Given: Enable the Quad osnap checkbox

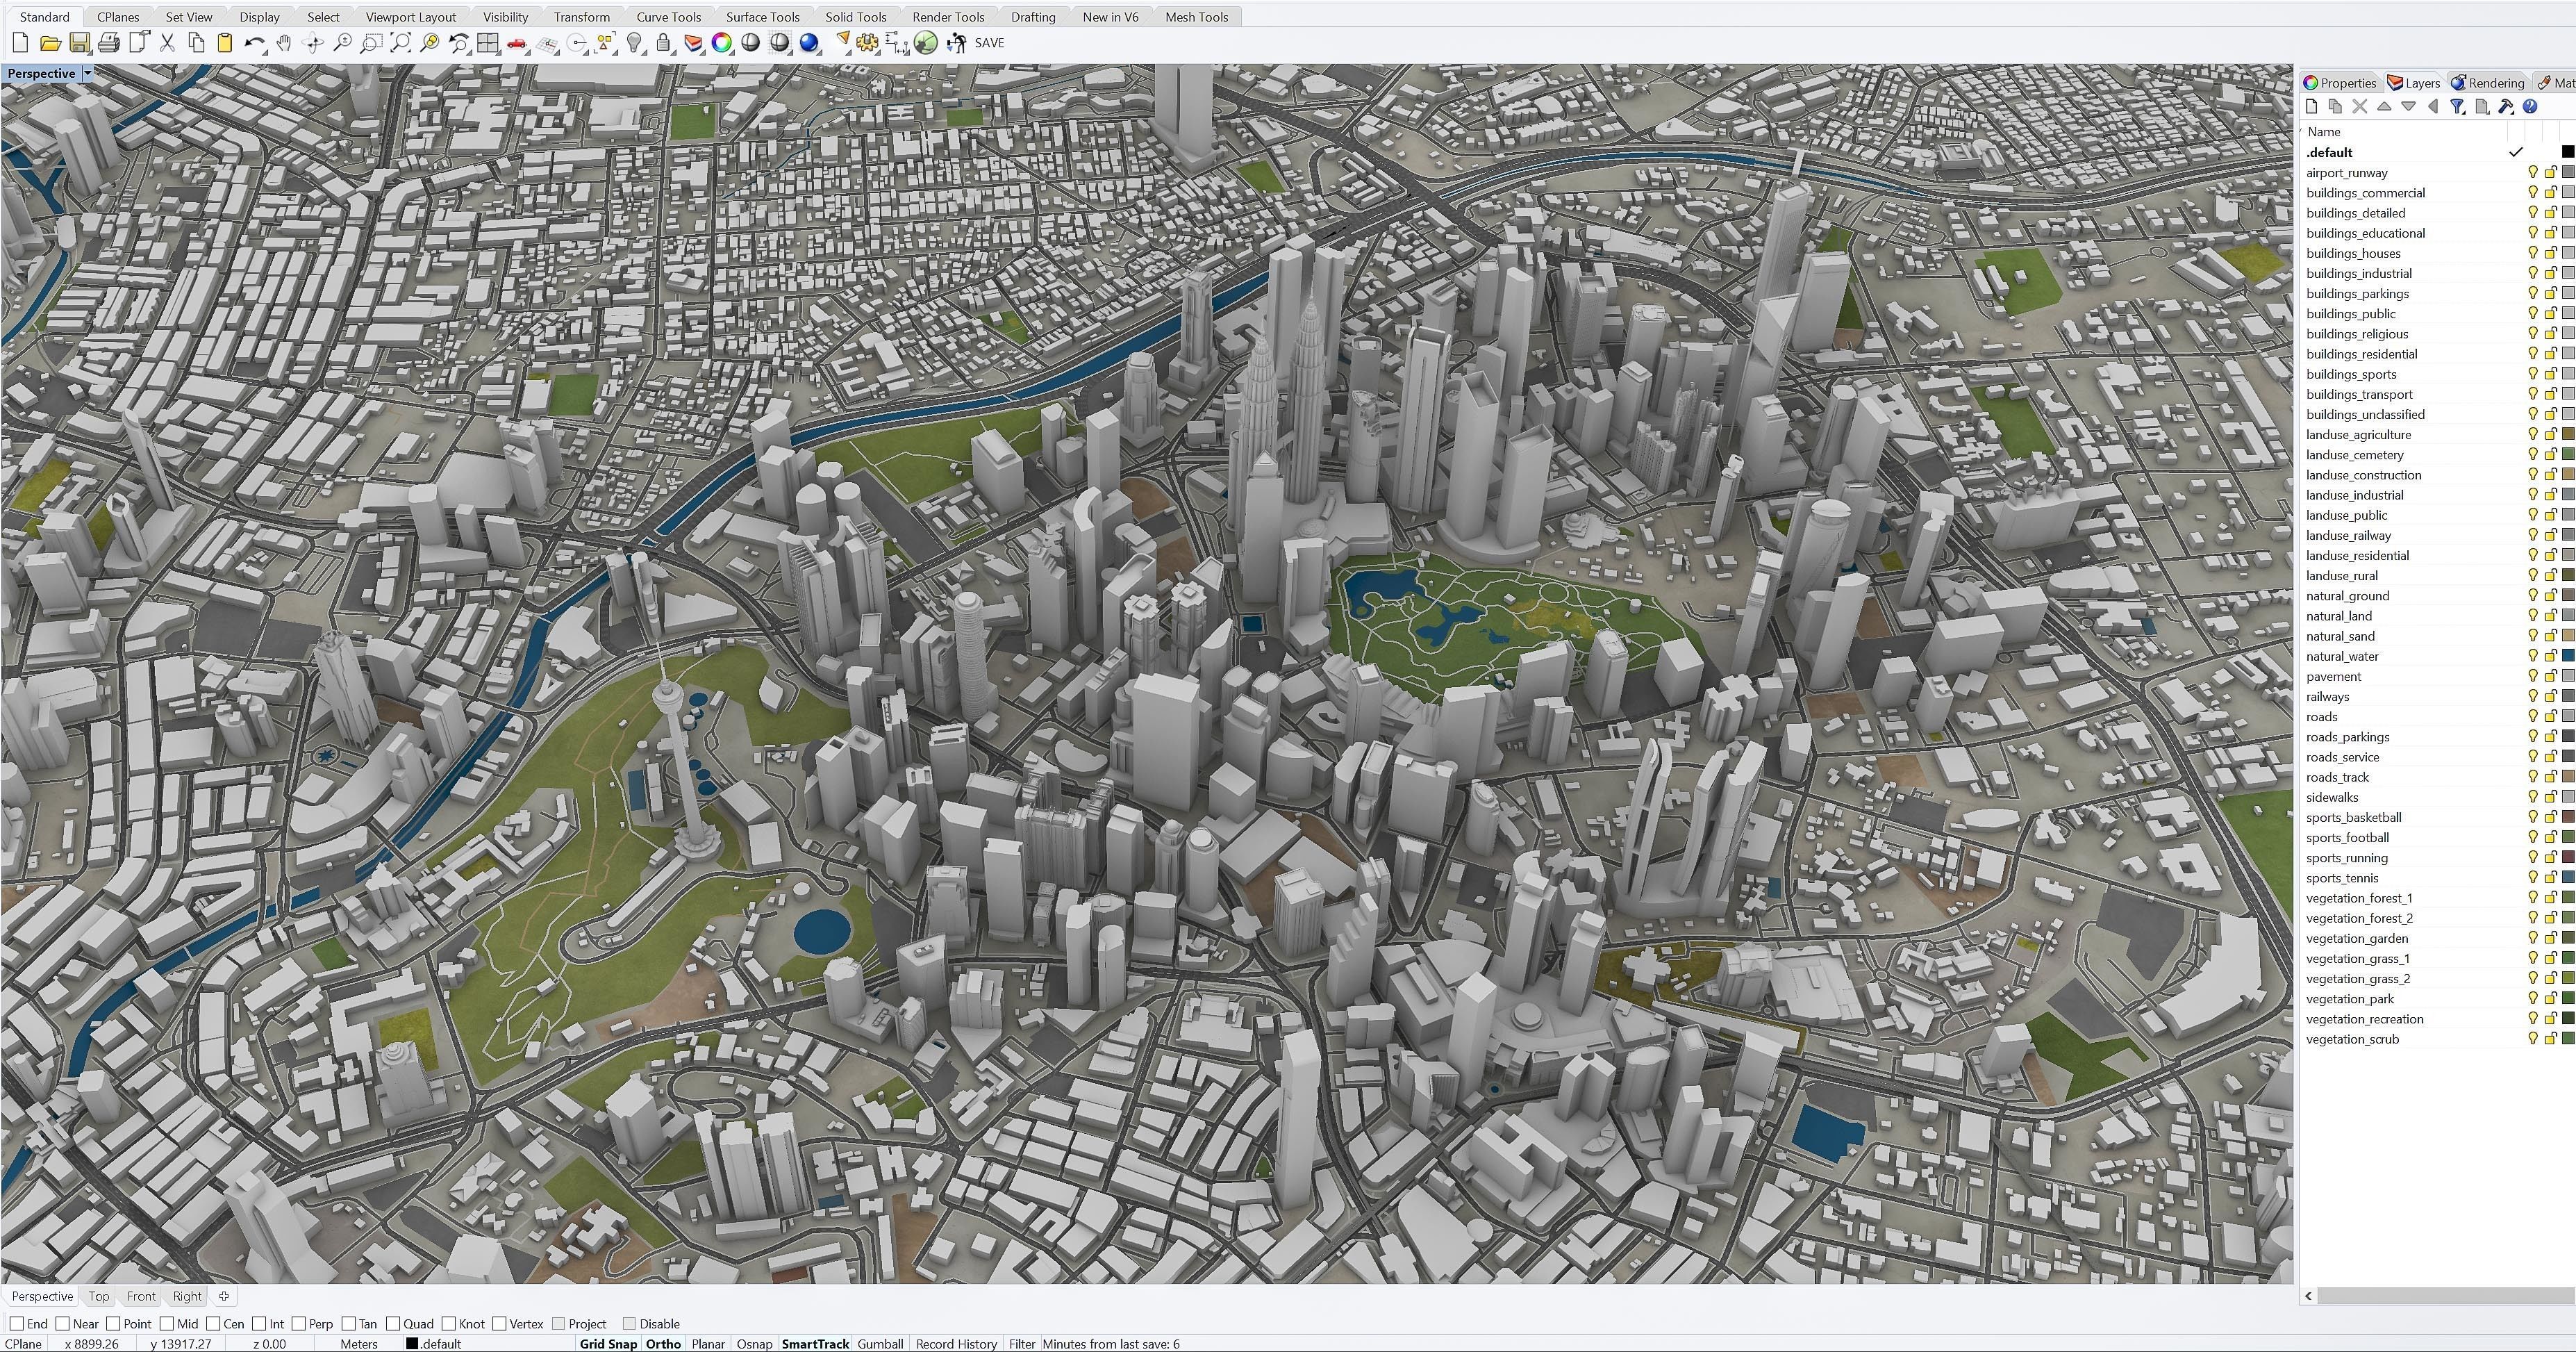Looking at the screenshot, I should pyautogui.click(x=393, y=1324).
